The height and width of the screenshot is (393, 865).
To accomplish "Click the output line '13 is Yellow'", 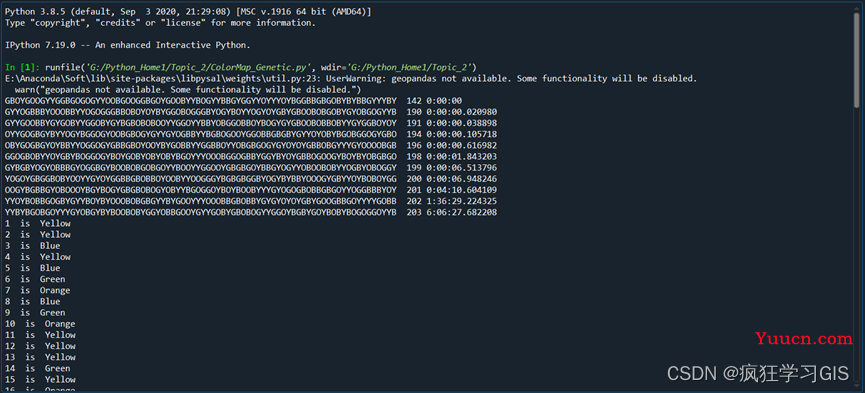I will tap(40, 357).
